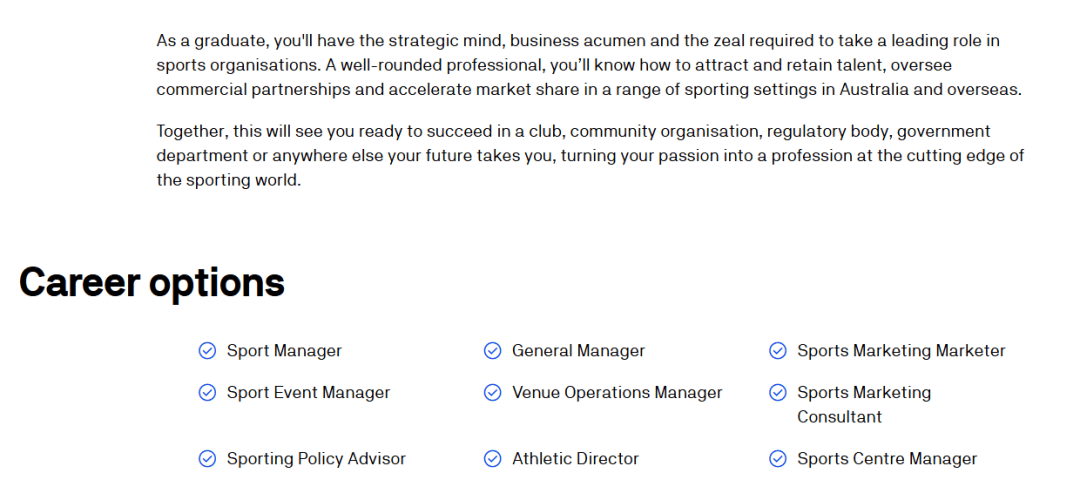The image size is (1080, 500).
Task: Click the Sports Centre Manager label
Action: point(887,459)
